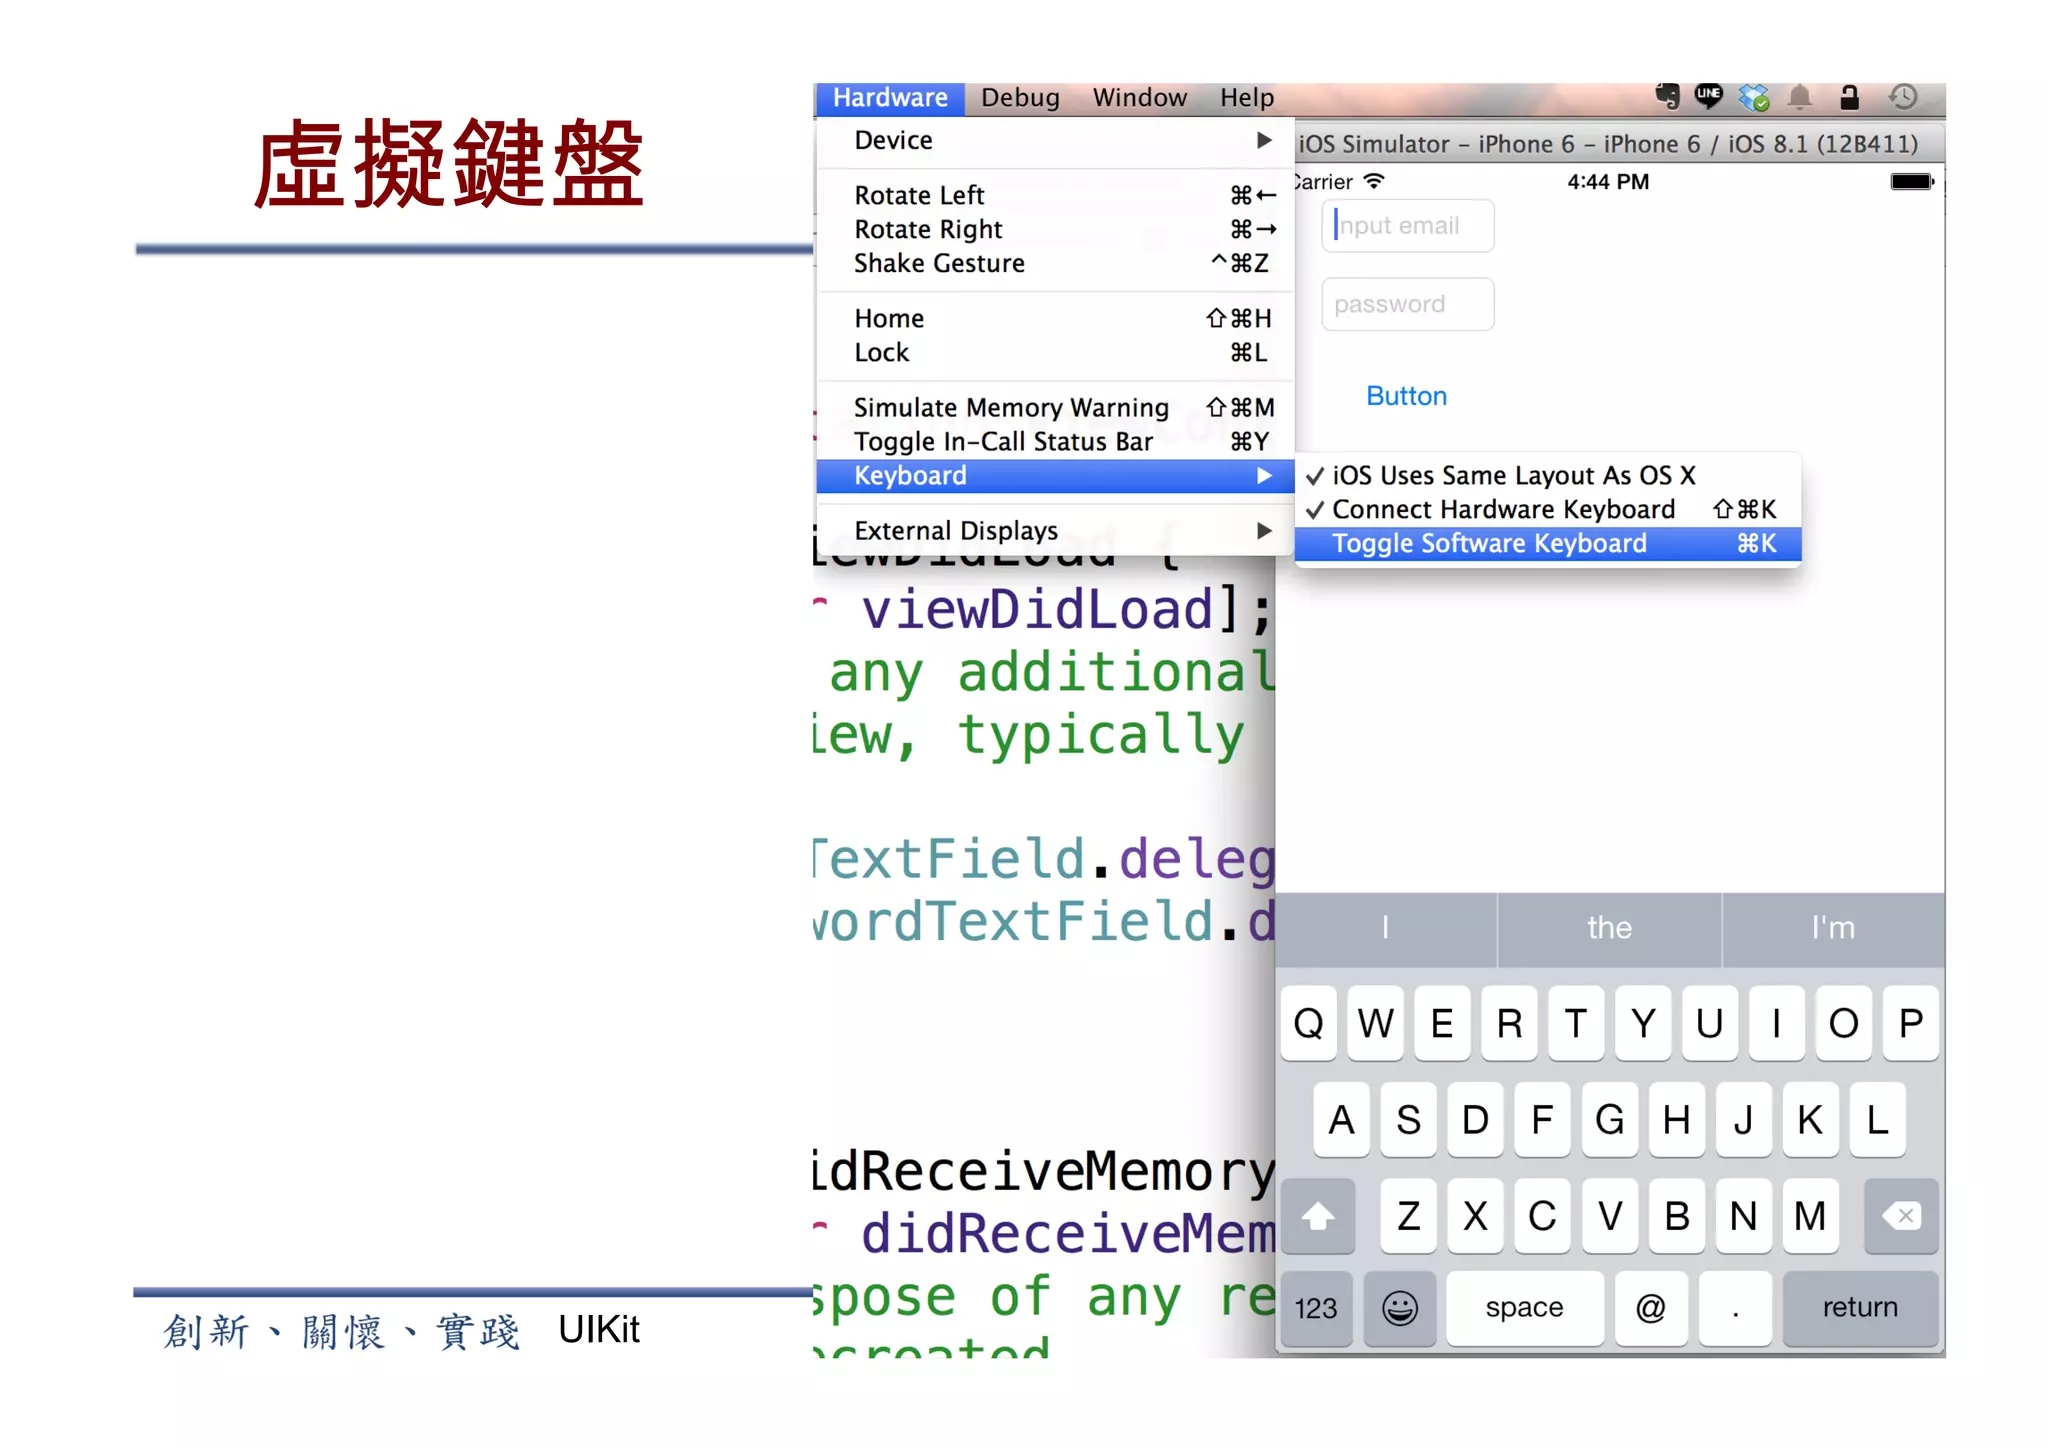Tap the C key

coord(1542,1217)
